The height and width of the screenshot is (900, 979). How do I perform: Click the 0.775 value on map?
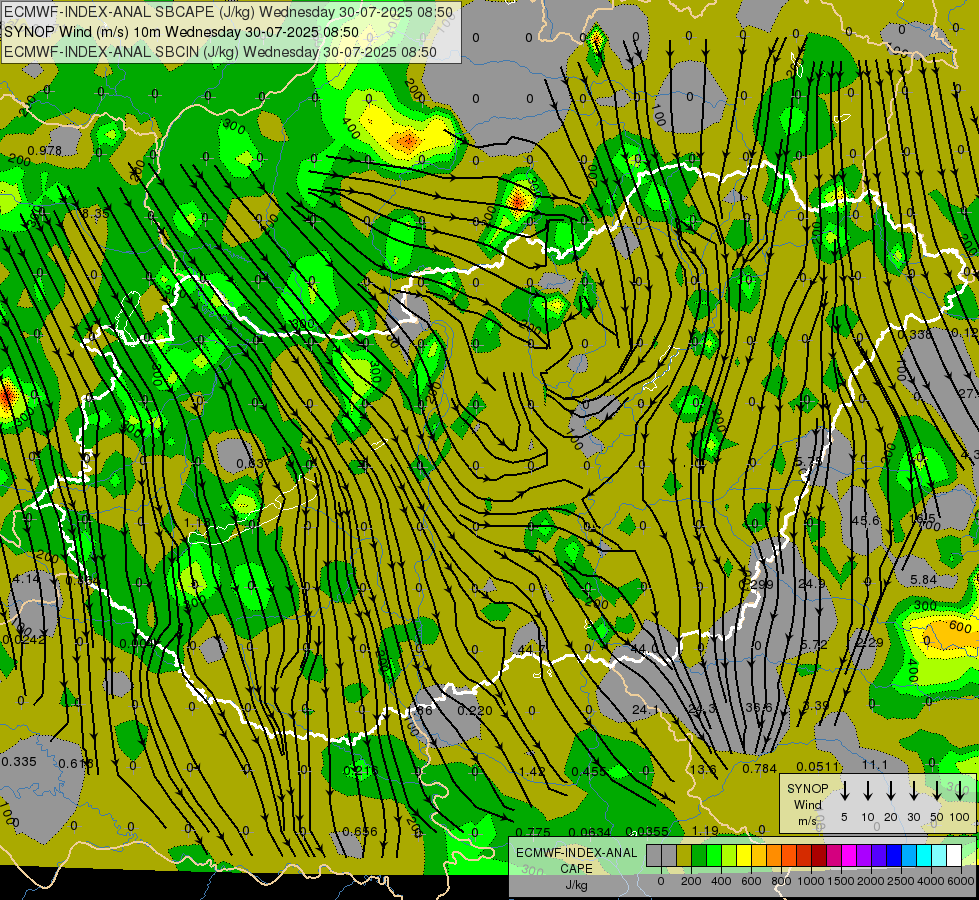point(534,832)
